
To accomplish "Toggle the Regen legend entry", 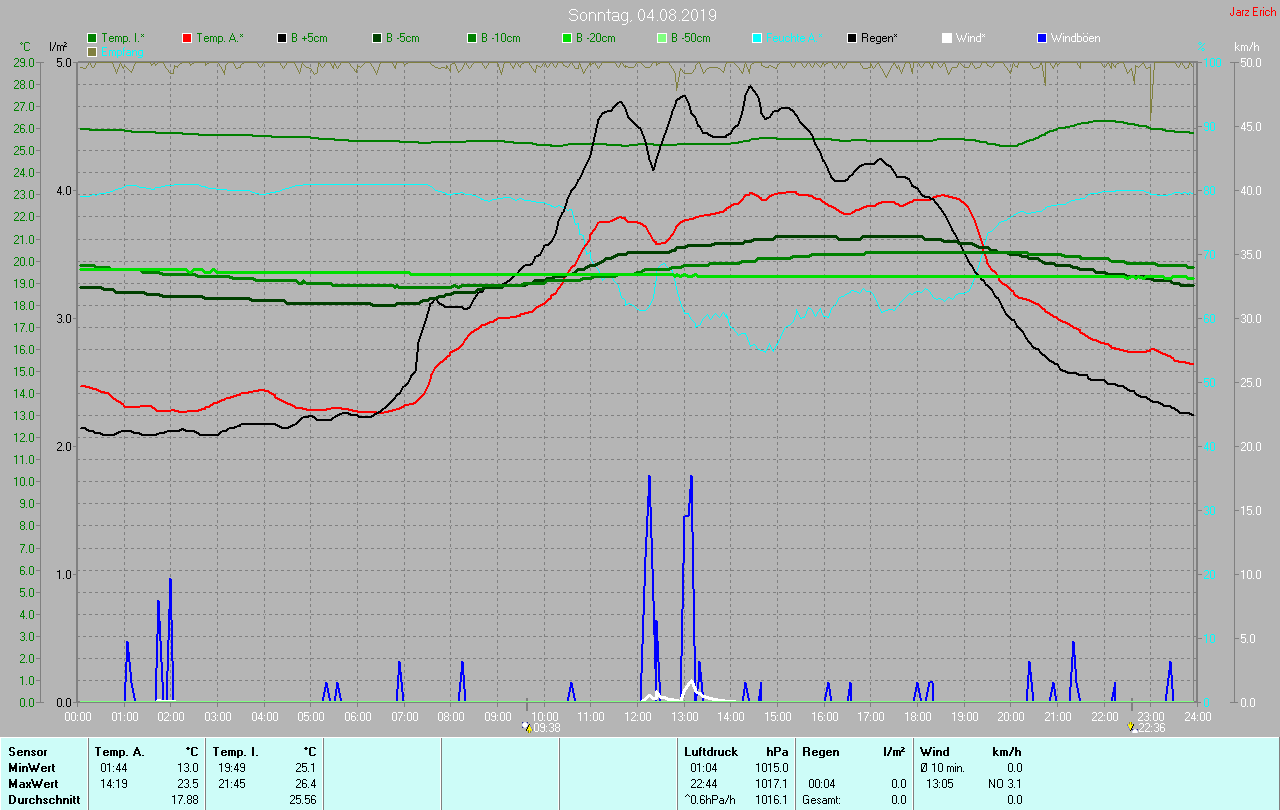I will click(x=880, y=38).
